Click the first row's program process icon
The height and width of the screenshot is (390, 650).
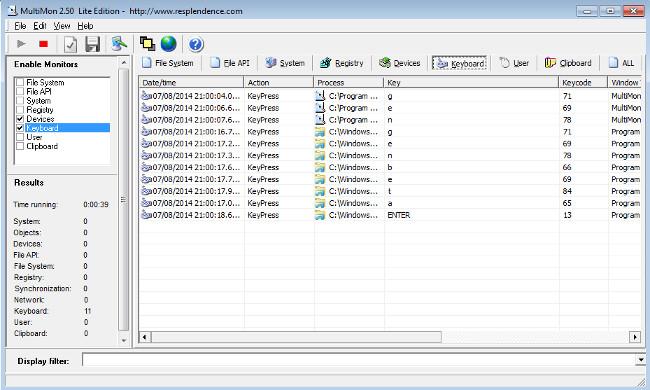320,96
